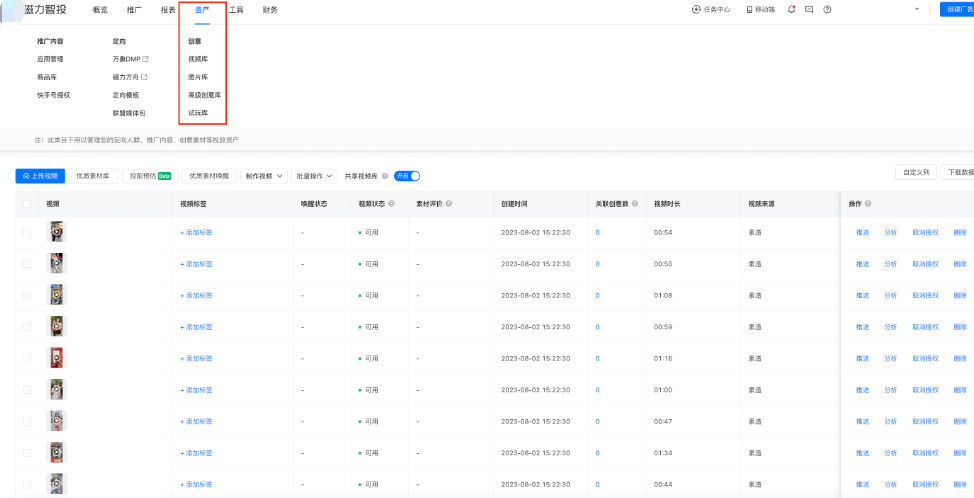Open the message chat icon in header
This screenshot has height=498, width=974.
pyautogui.click(x=809, y=9)
